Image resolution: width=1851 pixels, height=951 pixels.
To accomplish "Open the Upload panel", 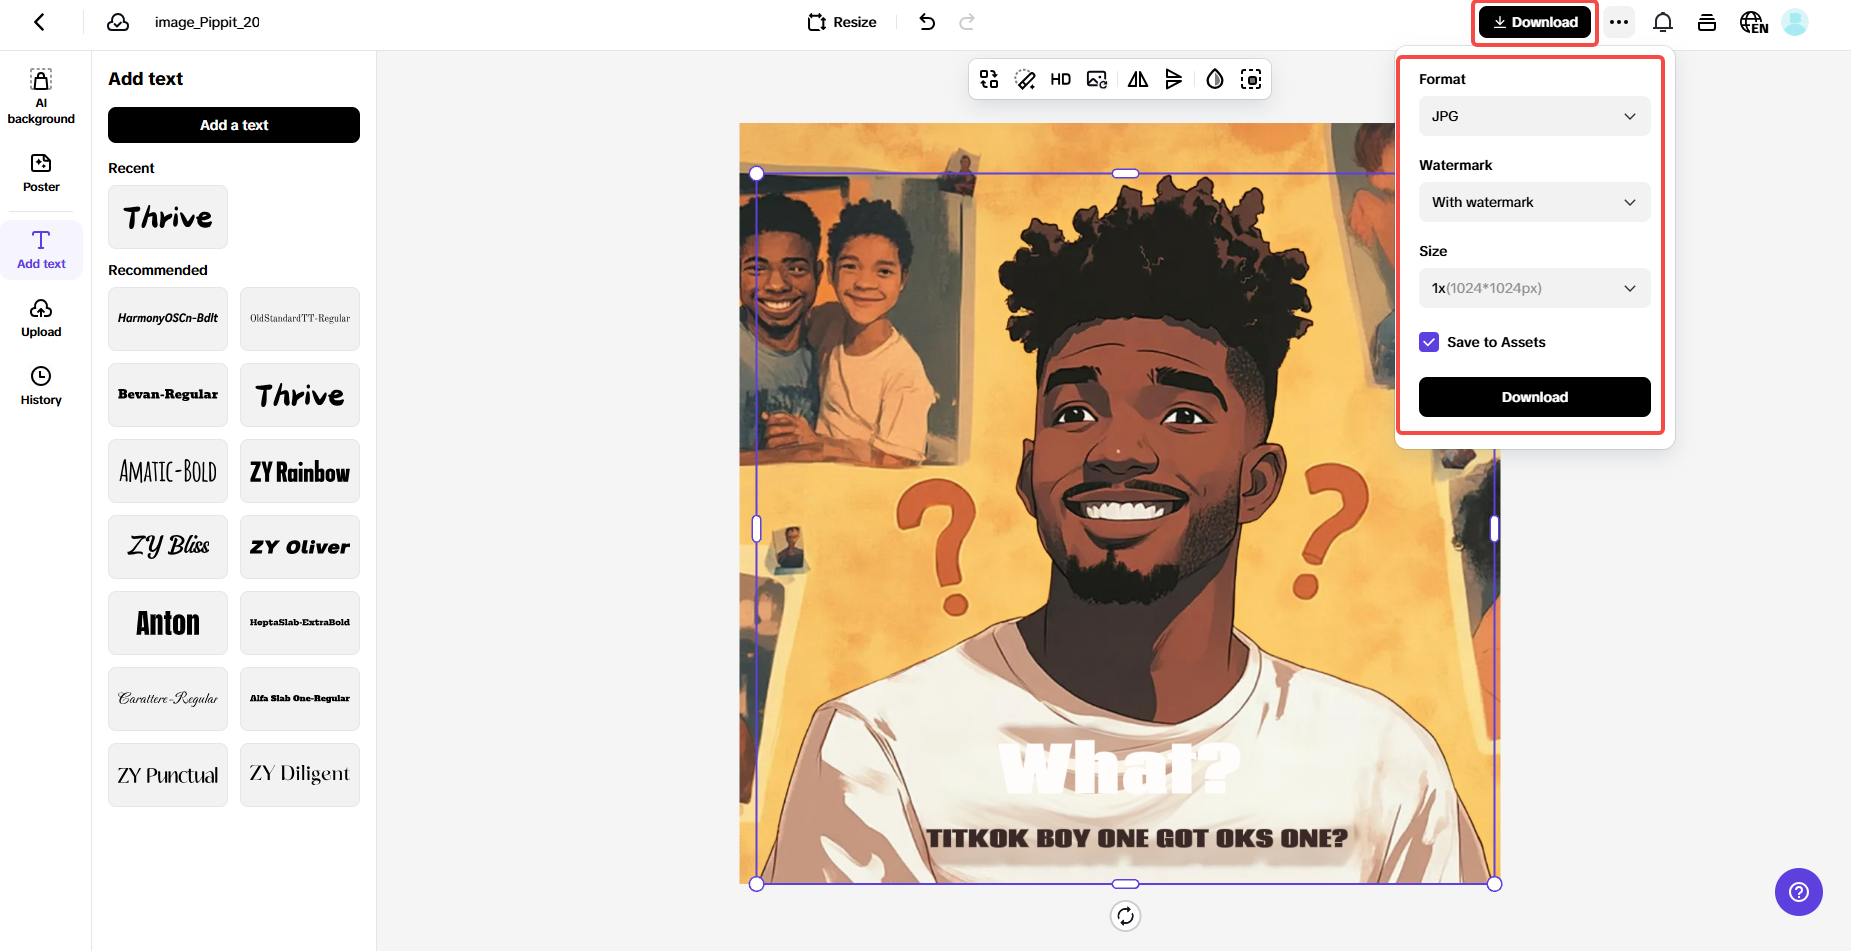I will (x=41, y=317).
